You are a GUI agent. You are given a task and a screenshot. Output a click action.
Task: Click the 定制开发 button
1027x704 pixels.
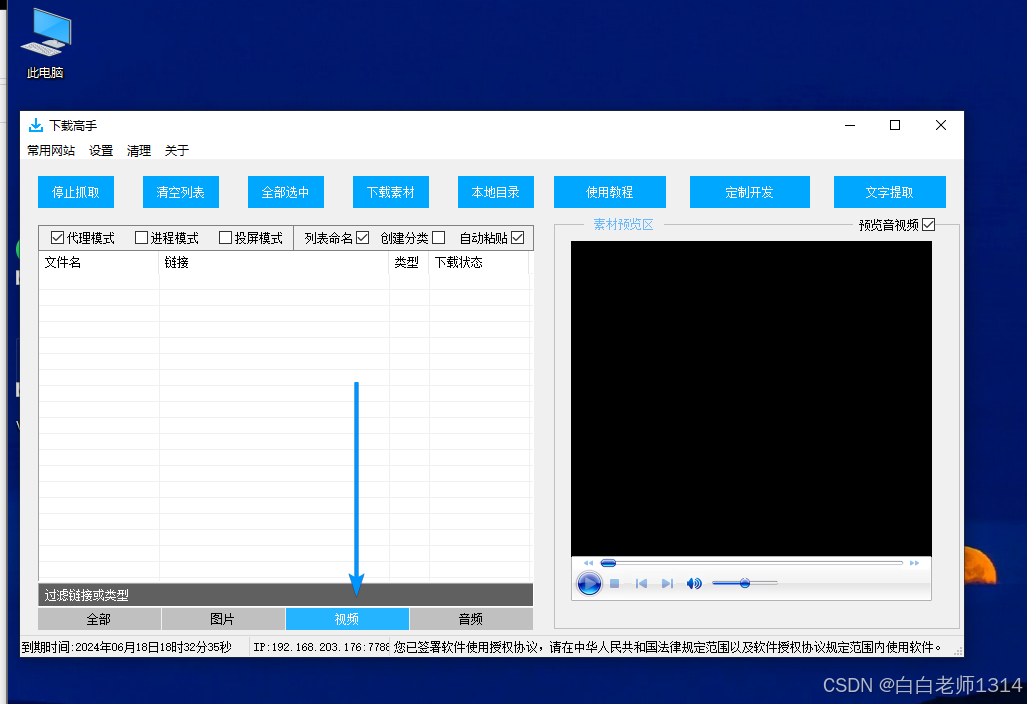750,192
